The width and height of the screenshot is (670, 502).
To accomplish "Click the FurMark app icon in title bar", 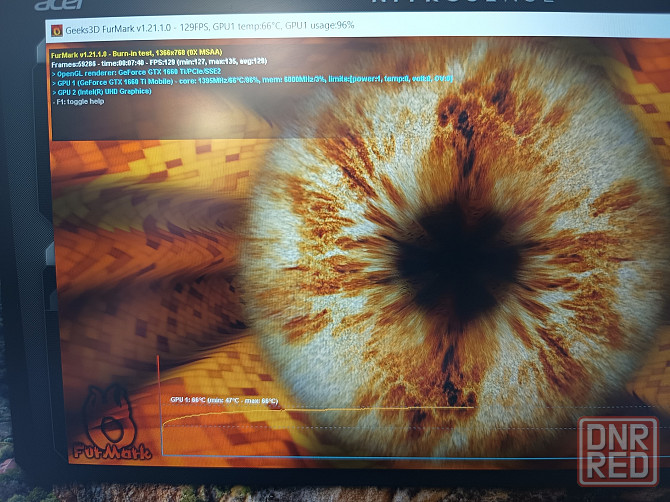I will coord(57,29).
